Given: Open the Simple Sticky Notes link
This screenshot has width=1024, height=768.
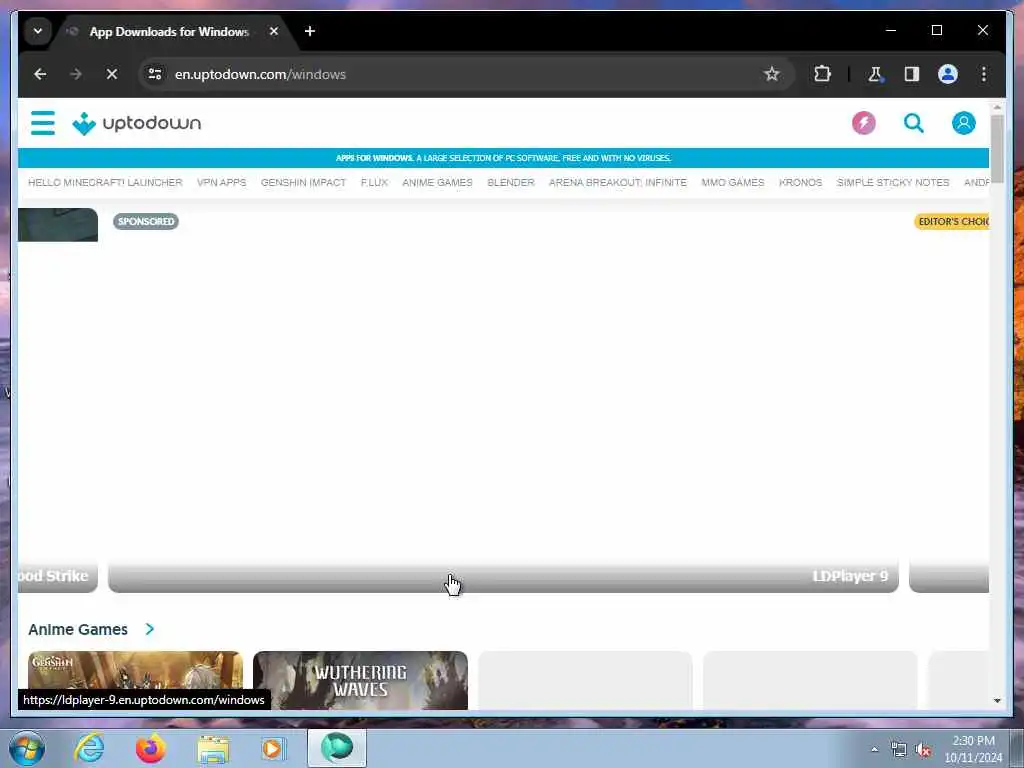Looking at the screenshot, I should (893, 183).
